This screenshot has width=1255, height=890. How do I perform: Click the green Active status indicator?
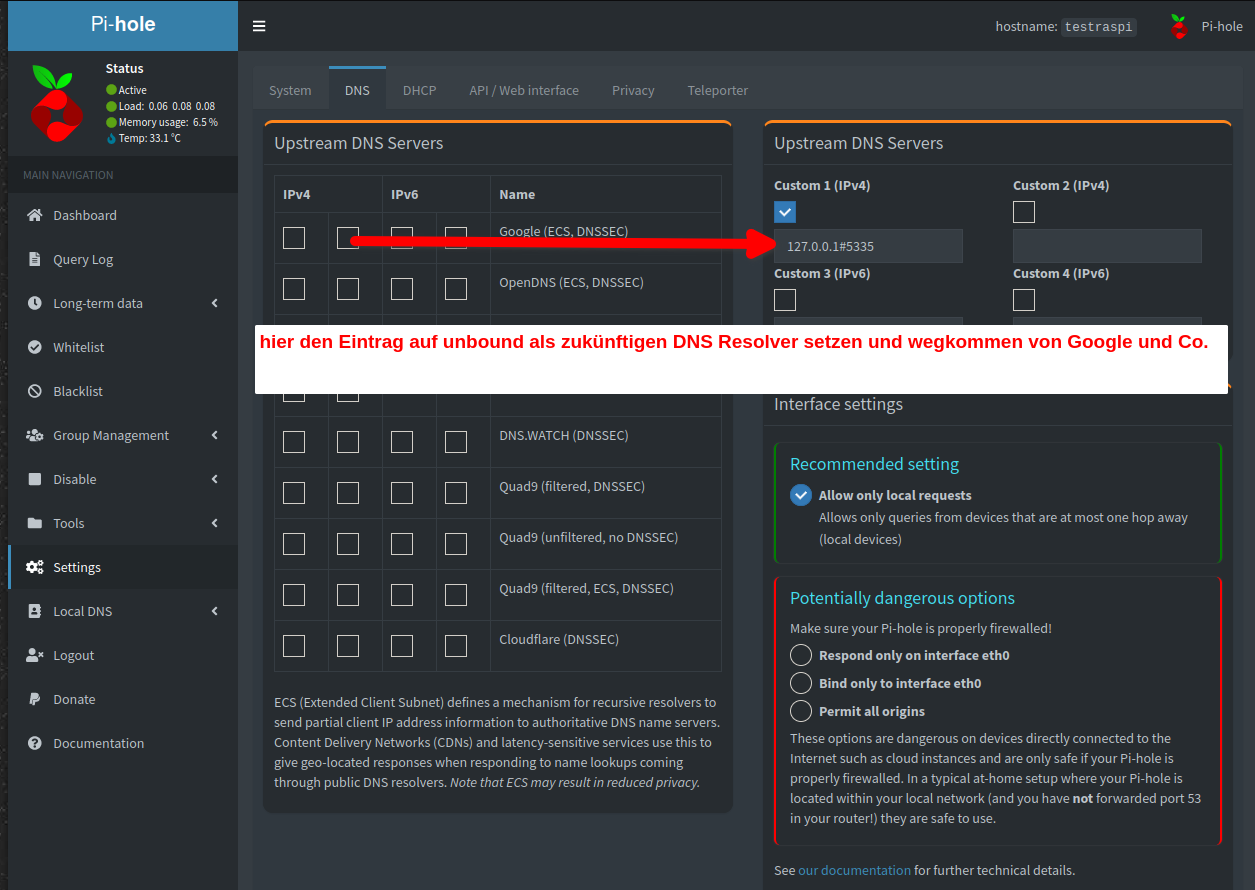pyautogui.click(x=111, y=90)
